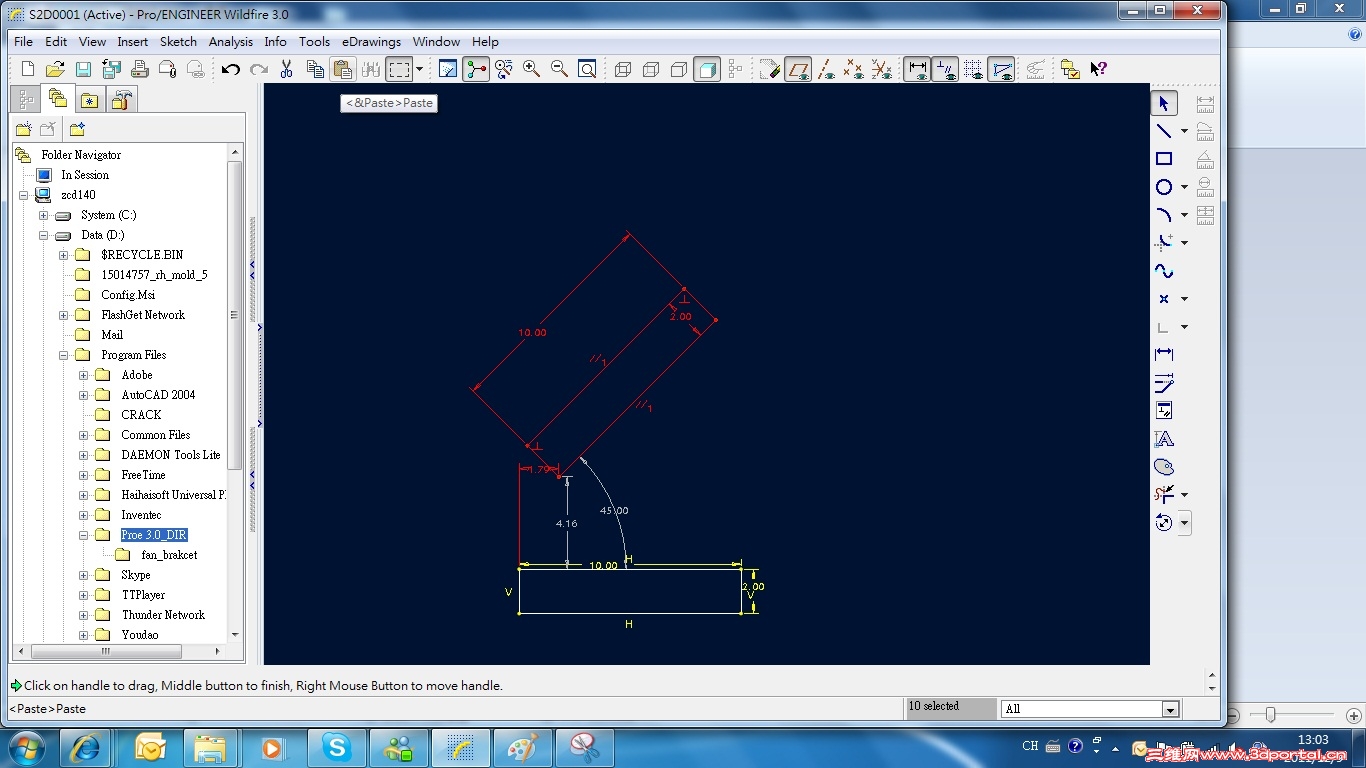Switch to the Folder Browser tab
Image resolution: width=1366 pixels, height=768 pixels.
[x=57, y=99]
